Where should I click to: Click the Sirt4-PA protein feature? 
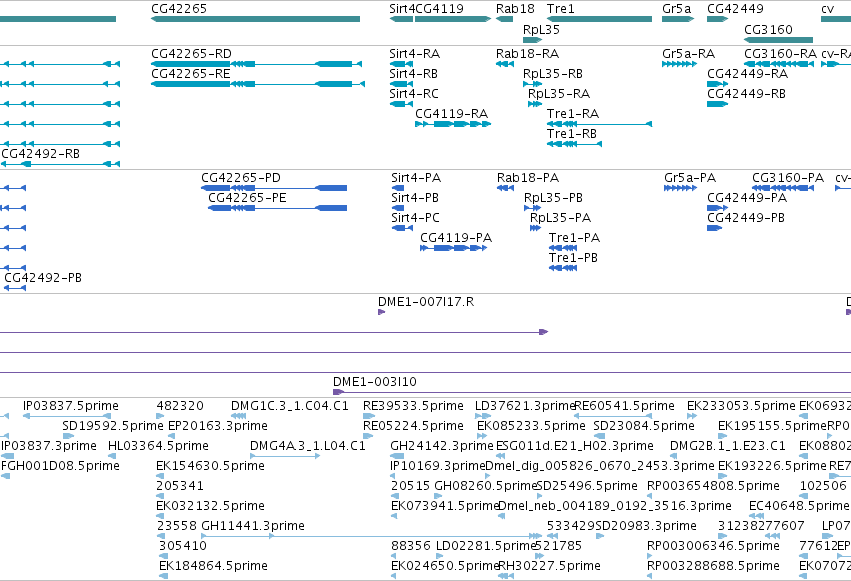tap(398, 188)
